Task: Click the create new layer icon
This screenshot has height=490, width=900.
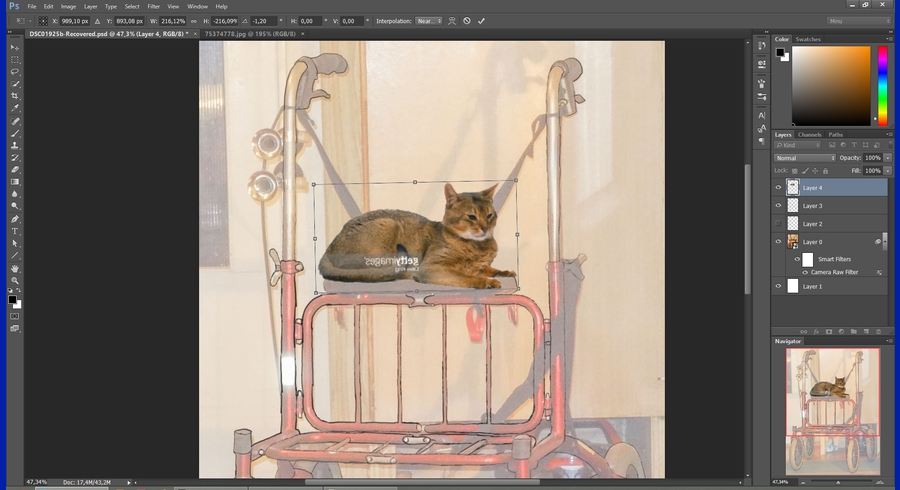Action: [x=866, y=332]
